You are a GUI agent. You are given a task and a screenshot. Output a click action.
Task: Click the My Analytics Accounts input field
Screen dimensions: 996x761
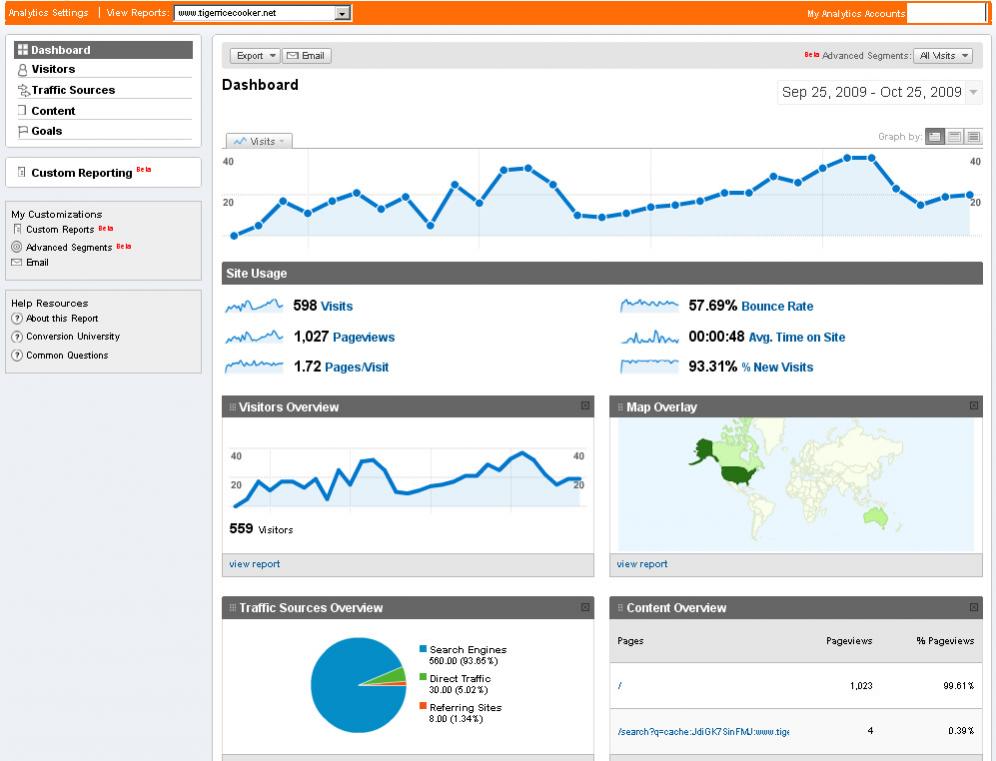click(x=946, y=13)
